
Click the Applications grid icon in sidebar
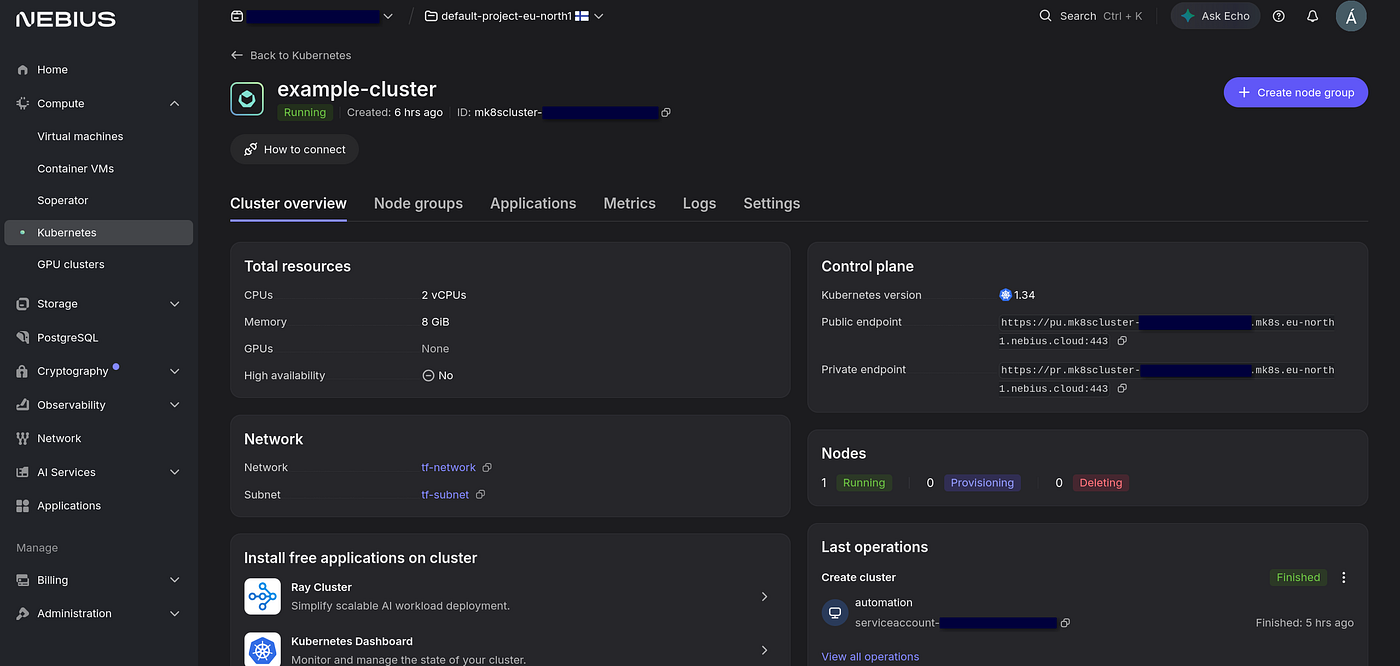[x=23, y=506]
